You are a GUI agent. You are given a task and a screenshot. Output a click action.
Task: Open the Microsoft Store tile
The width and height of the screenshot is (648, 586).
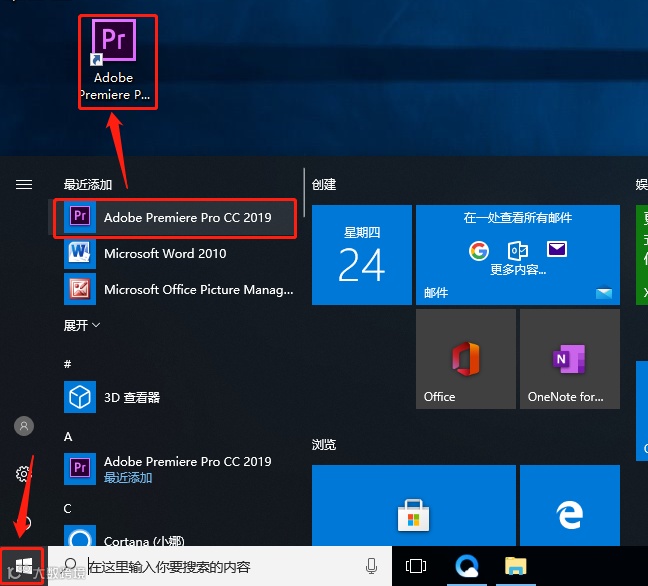tap(414, 505)
